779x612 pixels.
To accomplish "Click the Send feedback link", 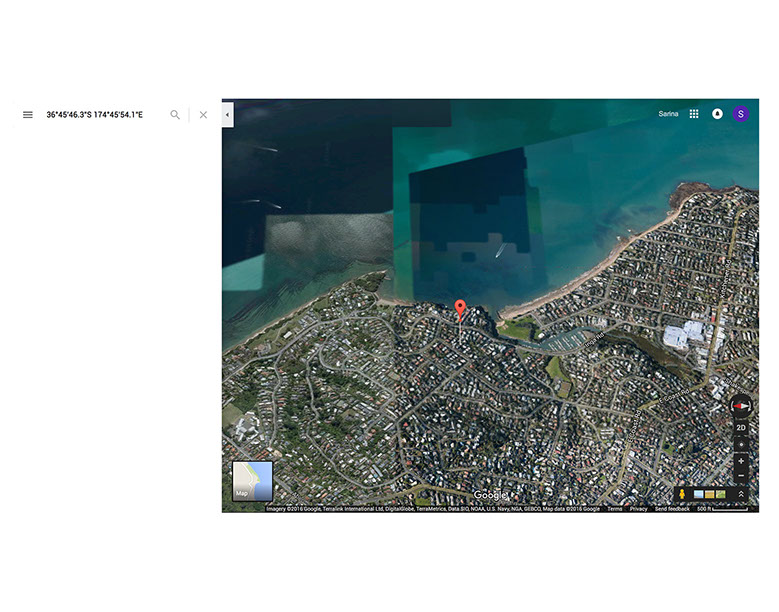I will point(672,509).
